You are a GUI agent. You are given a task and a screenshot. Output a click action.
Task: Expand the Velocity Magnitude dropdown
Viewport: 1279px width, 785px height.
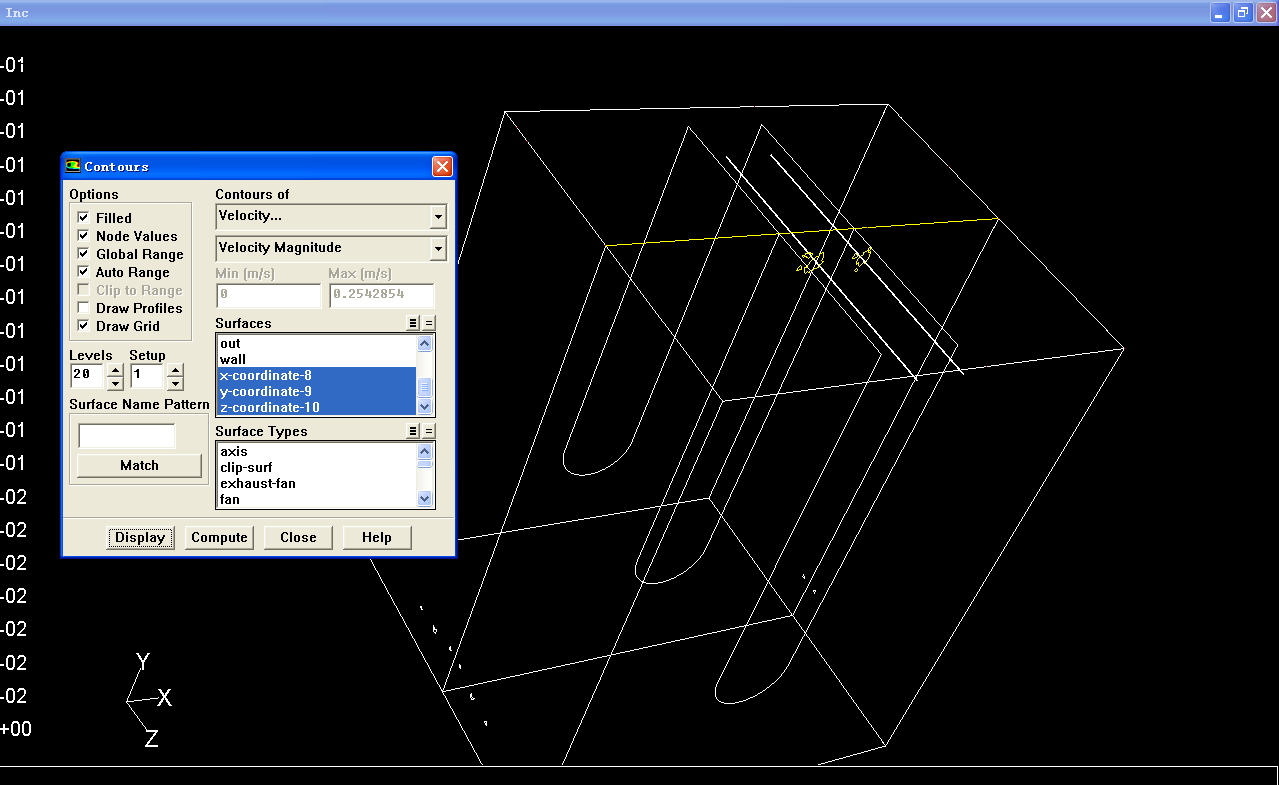click(x=437, y=248)
